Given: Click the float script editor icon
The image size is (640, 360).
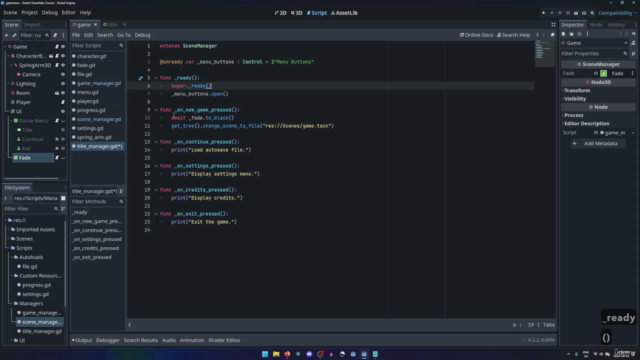Looking at the screenshot, I should [553, 35].
